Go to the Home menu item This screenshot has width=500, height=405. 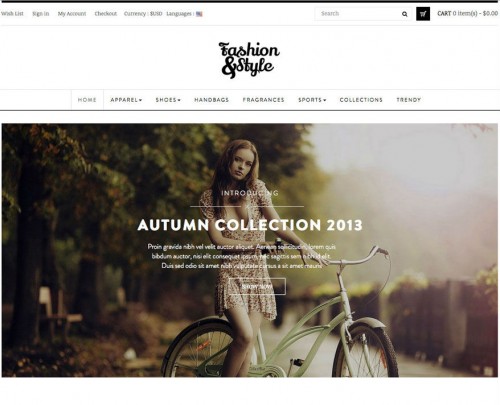pyautogui.click(x=87, y=100)
